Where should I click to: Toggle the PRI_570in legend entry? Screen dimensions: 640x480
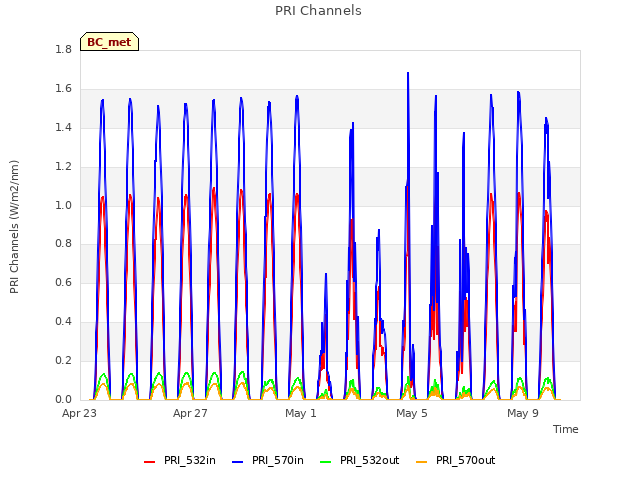pos(267,461)
